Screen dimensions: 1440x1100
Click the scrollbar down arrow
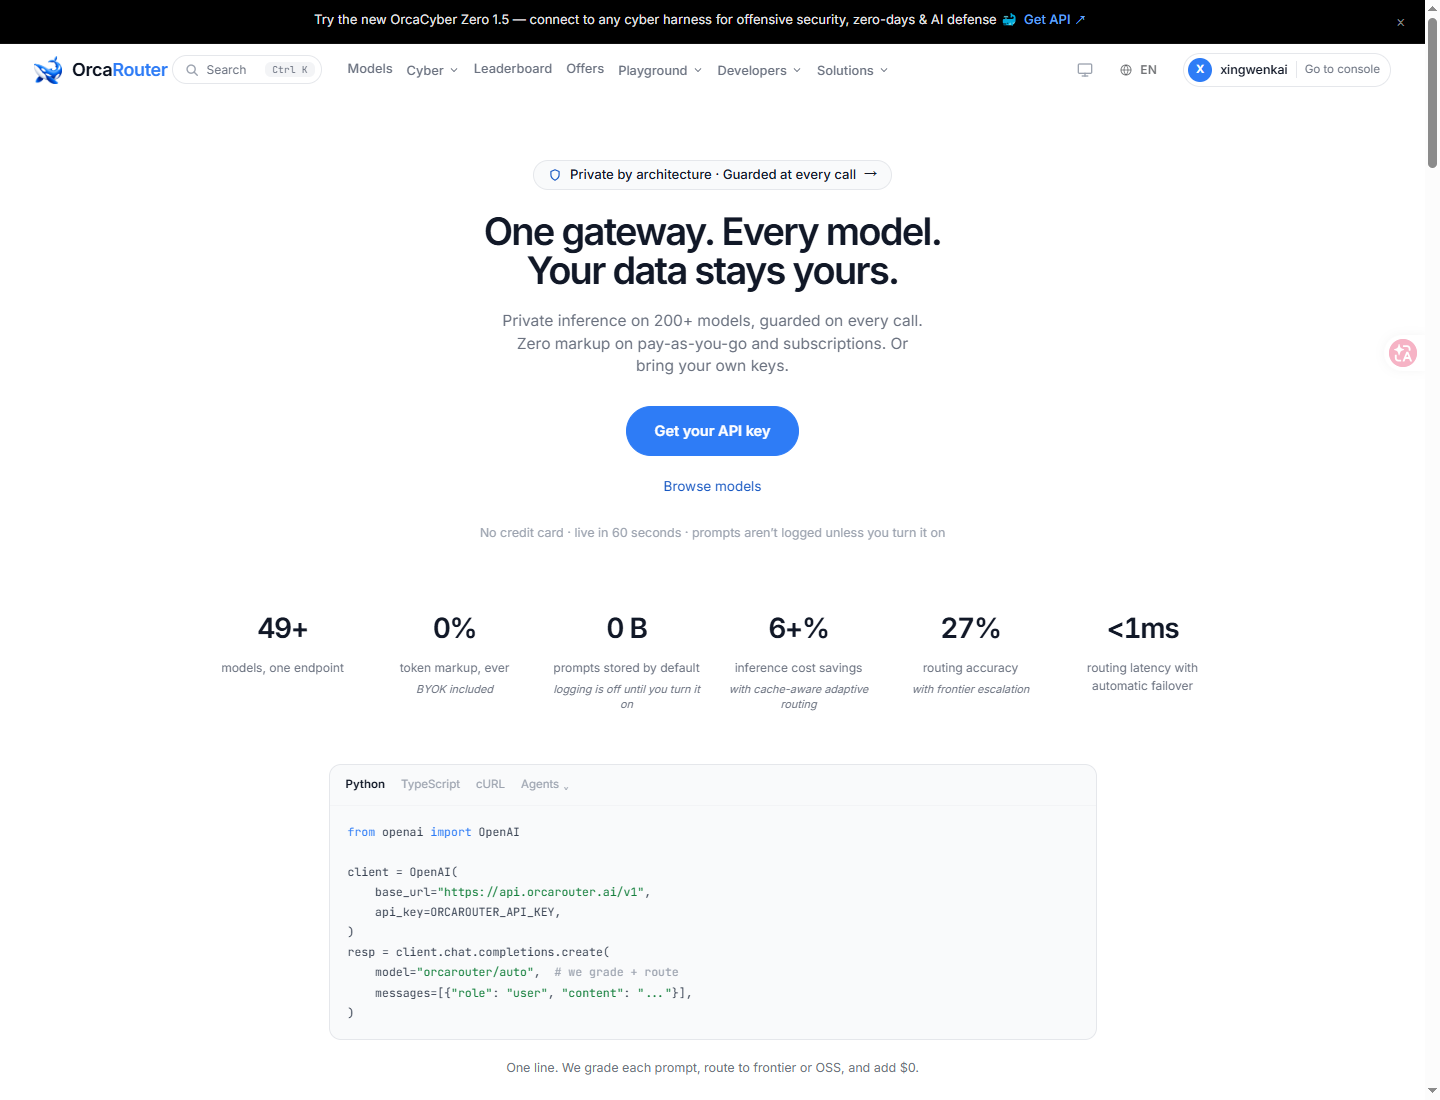tap(1432, 1090)
